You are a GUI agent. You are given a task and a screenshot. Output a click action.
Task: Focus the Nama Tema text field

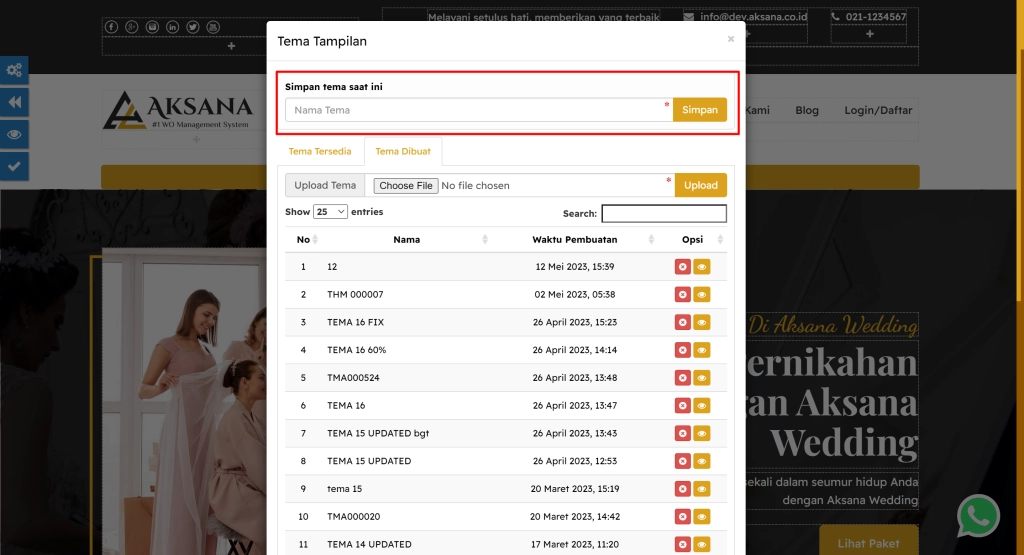pyautogui.click(x=478, y=110)
